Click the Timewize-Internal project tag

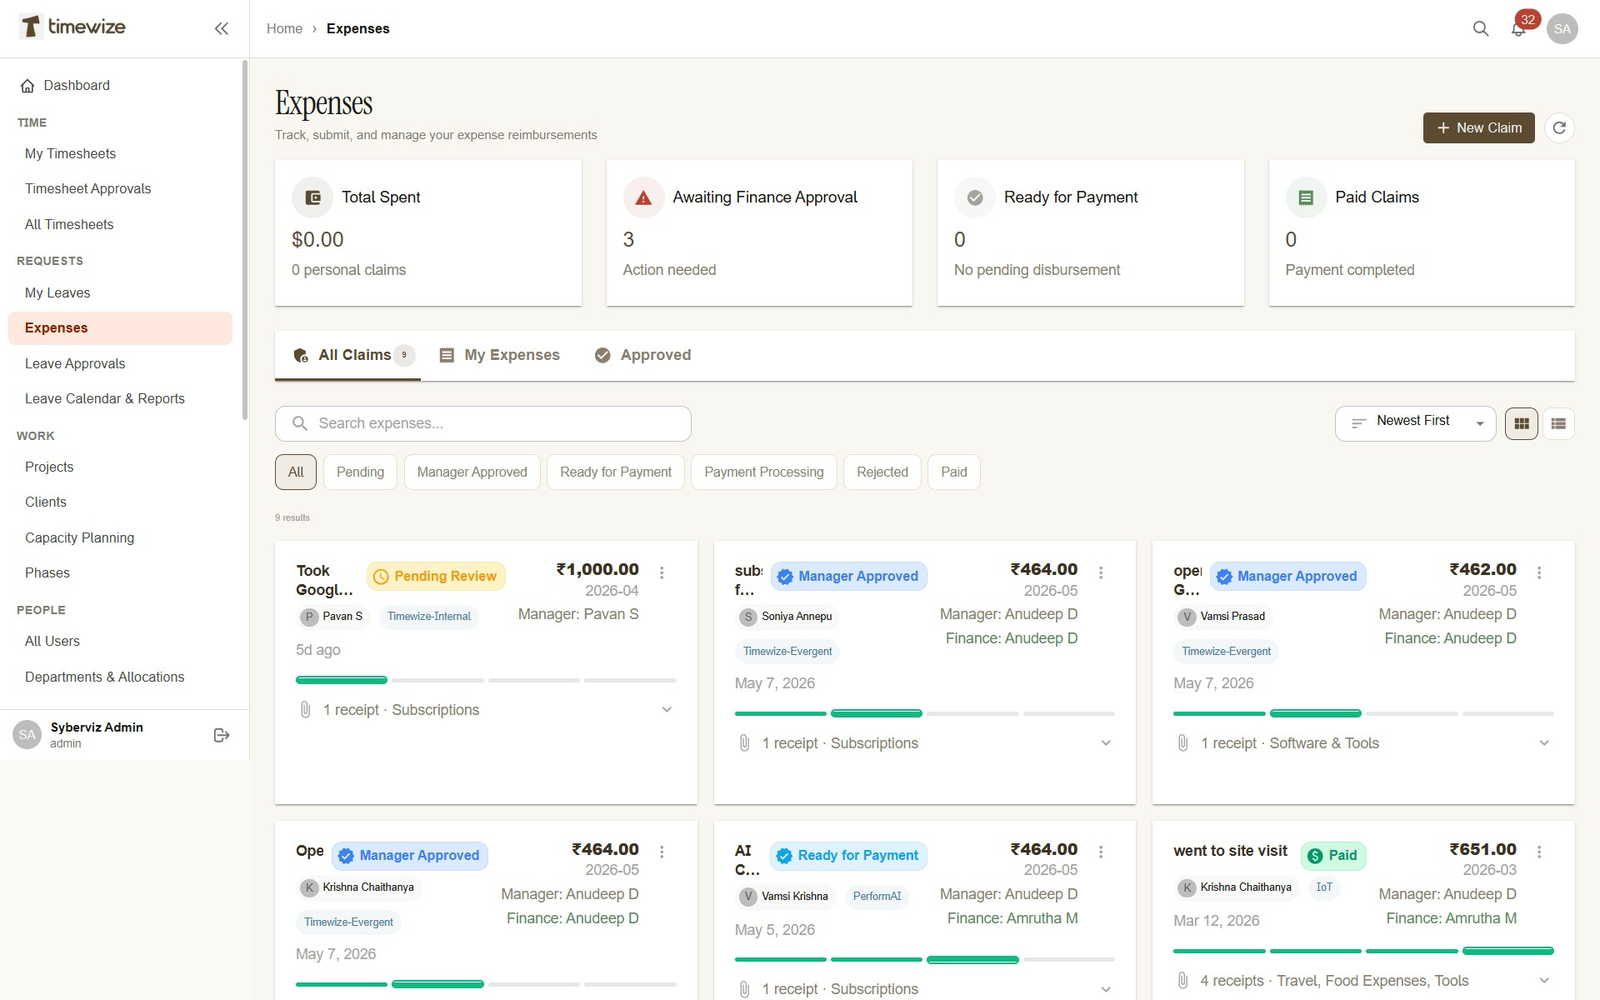pos(429,616)
